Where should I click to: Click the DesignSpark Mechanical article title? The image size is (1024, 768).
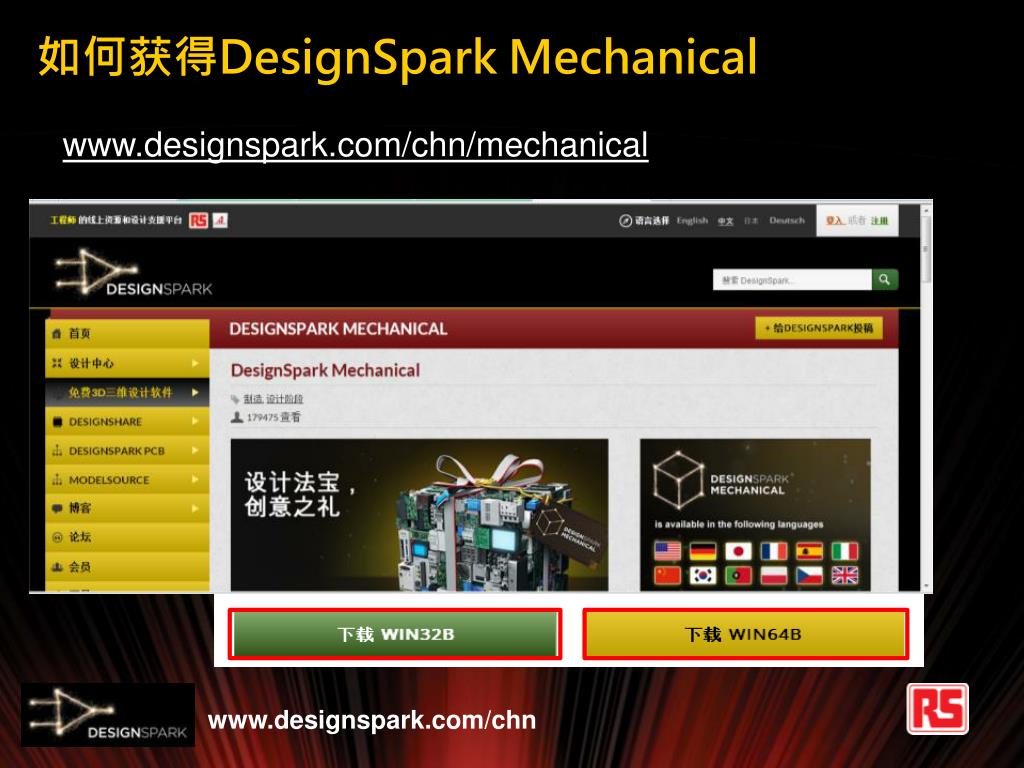pyautogui.click(x=325, y=370)
